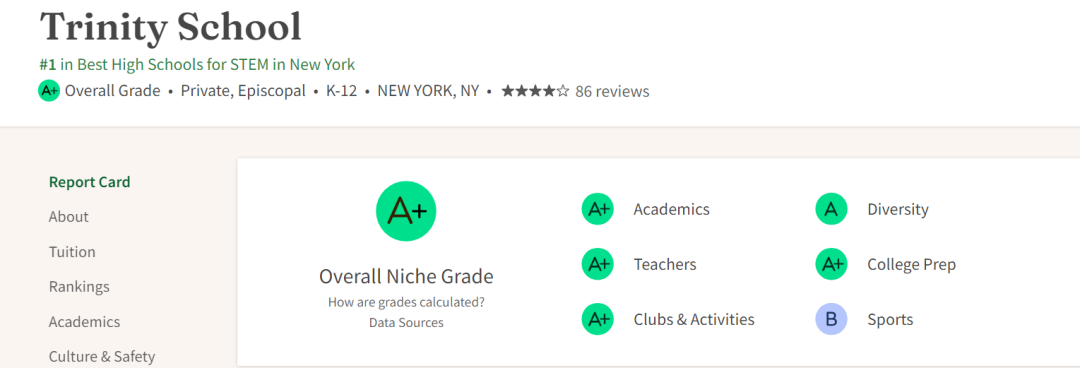The height and width of the screenshot is (368, 1080).
Task: Select the A+ College Prep grade icon
Action: [831, 265]
